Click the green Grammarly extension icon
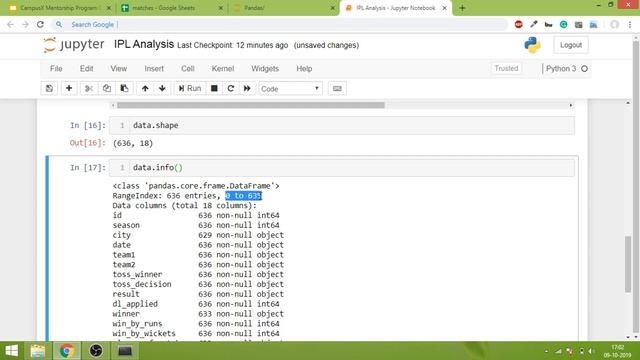 point(563,24)
